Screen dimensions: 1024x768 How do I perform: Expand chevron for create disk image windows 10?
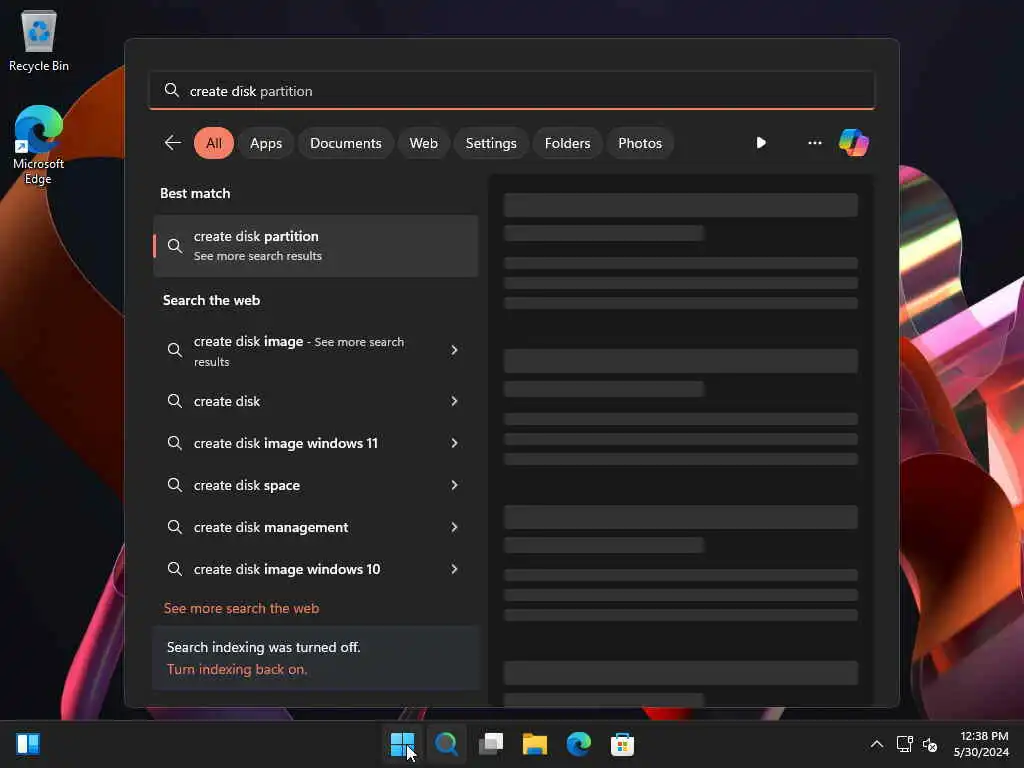click(454, 569)
